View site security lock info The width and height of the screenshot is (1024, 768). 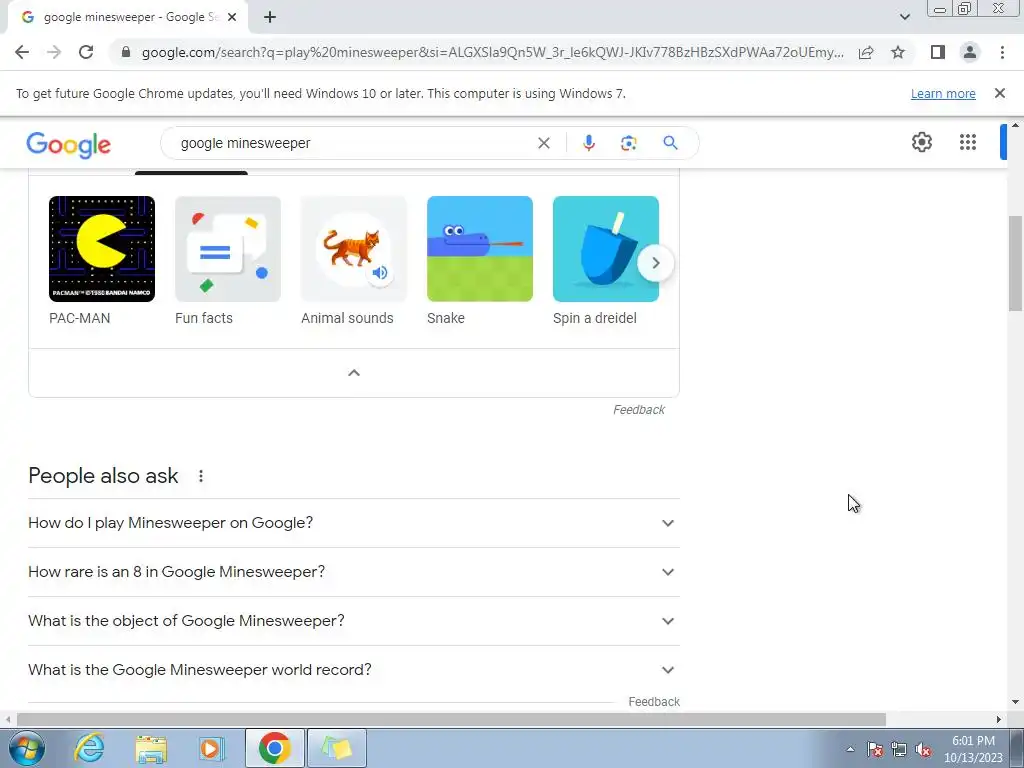(126, 52)
